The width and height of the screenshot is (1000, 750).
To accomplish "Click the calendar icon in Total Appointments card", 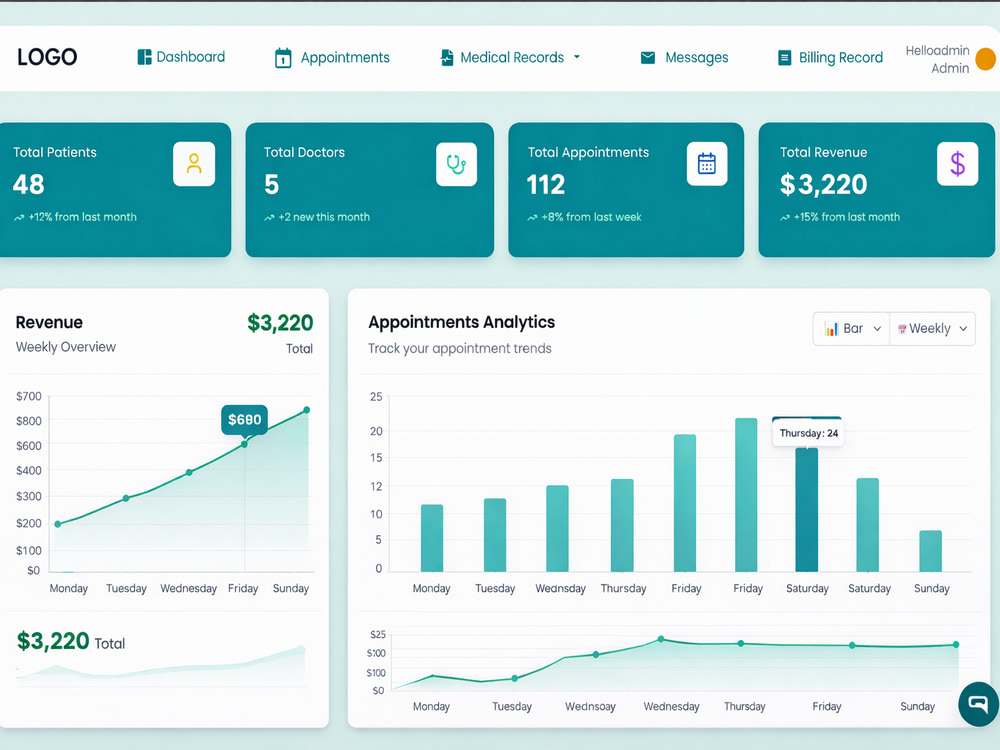I will 707,164.
